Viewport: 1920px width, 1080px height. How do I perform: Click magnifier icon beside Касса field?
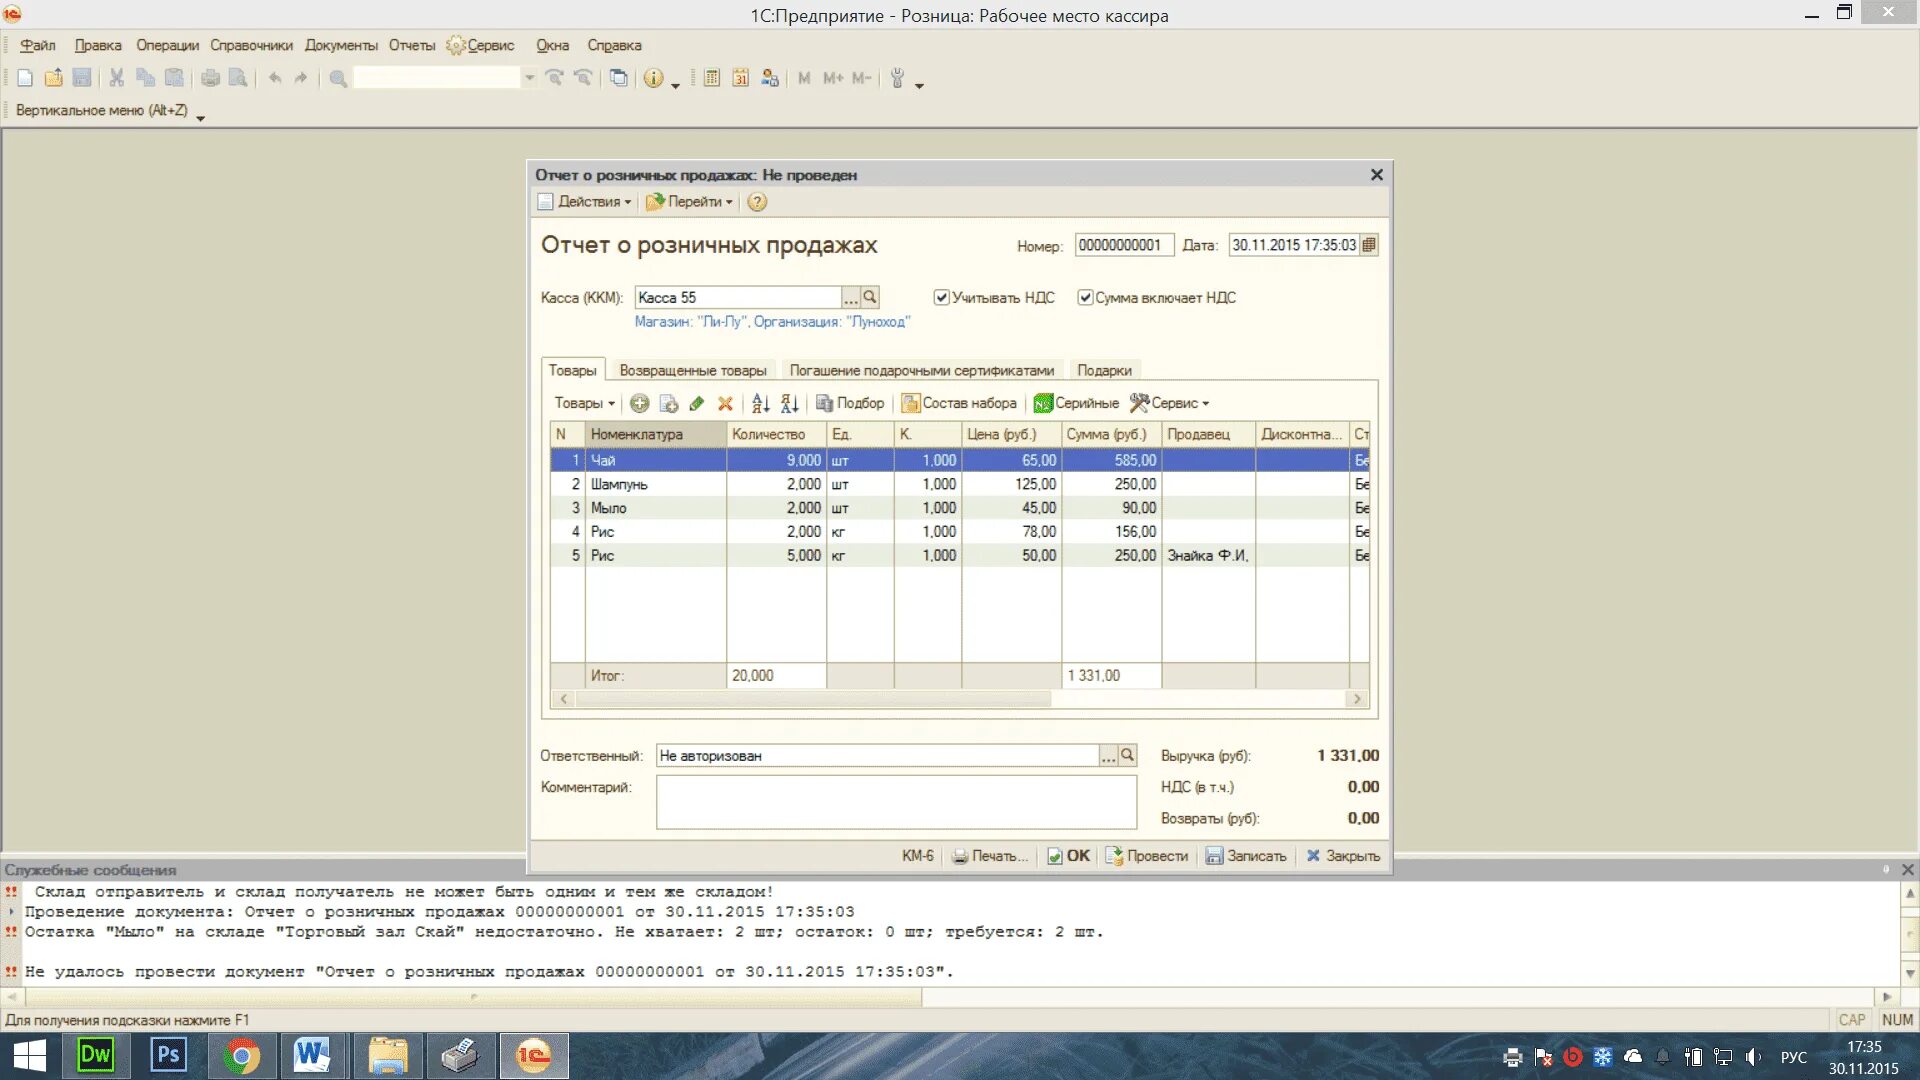click(870, 297)
